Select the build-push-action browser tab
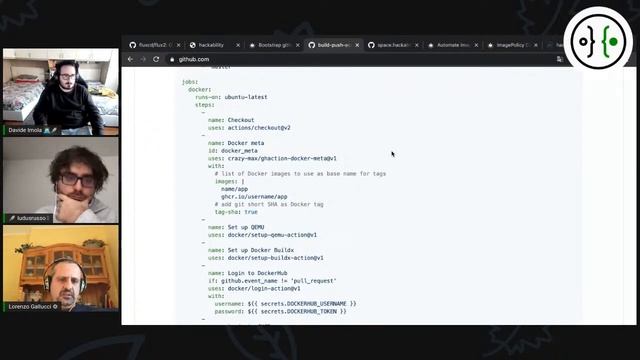 click(334, 45)
